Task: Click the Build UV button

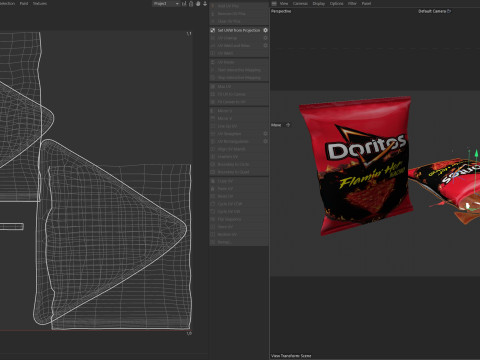Action: point(239,196)
